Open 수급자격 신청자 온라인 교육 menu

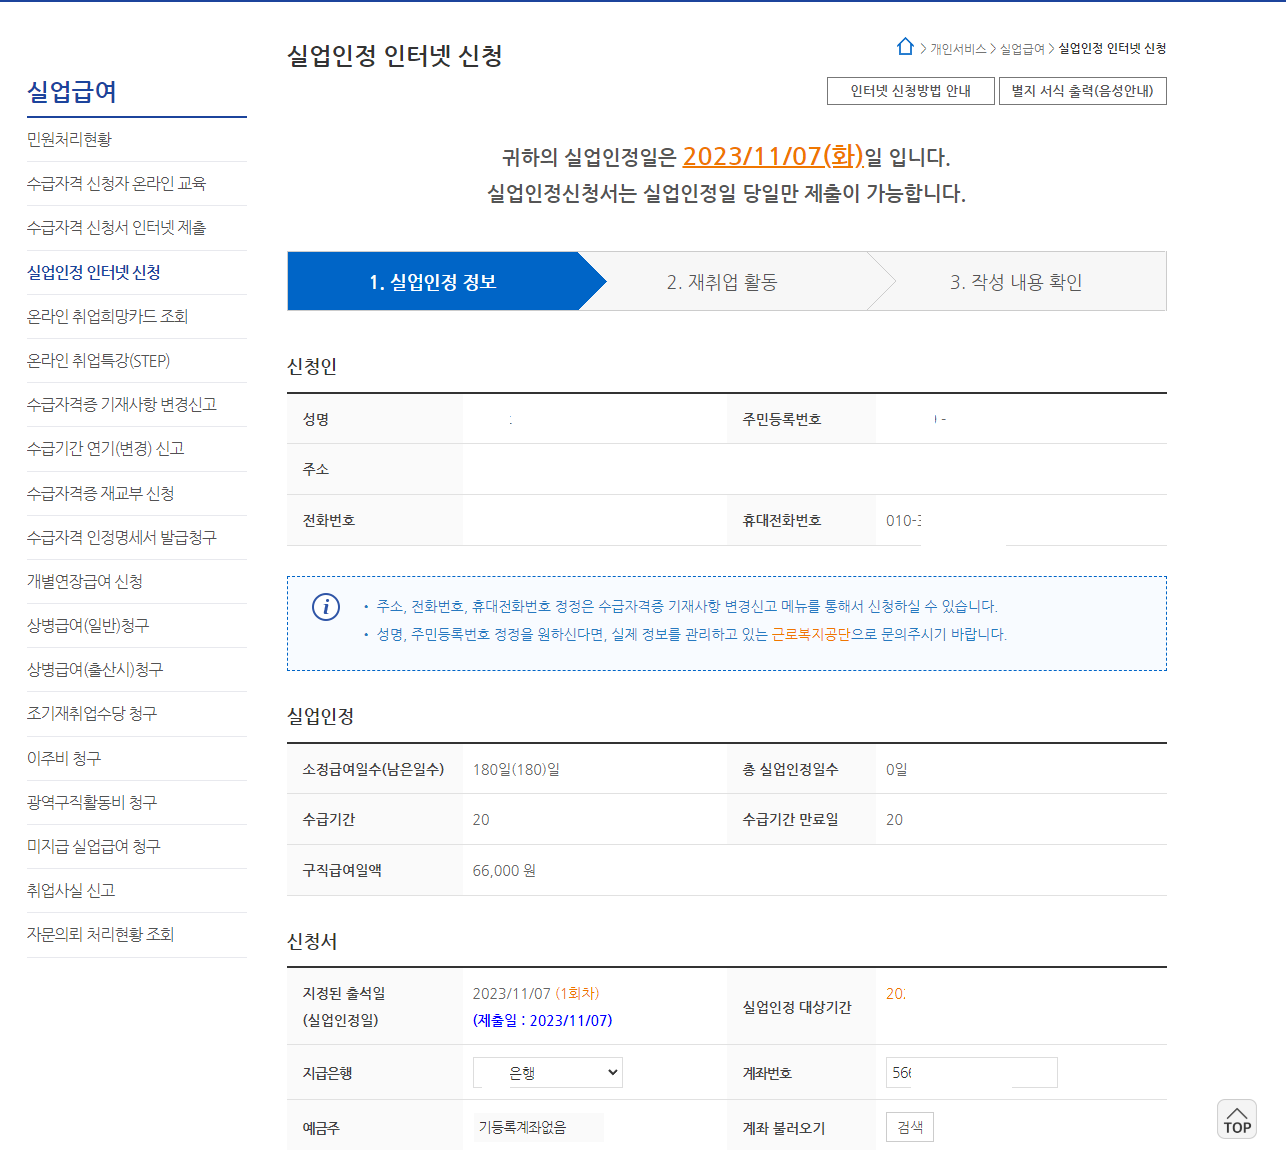pyautogui.click(x=116, y=183)
